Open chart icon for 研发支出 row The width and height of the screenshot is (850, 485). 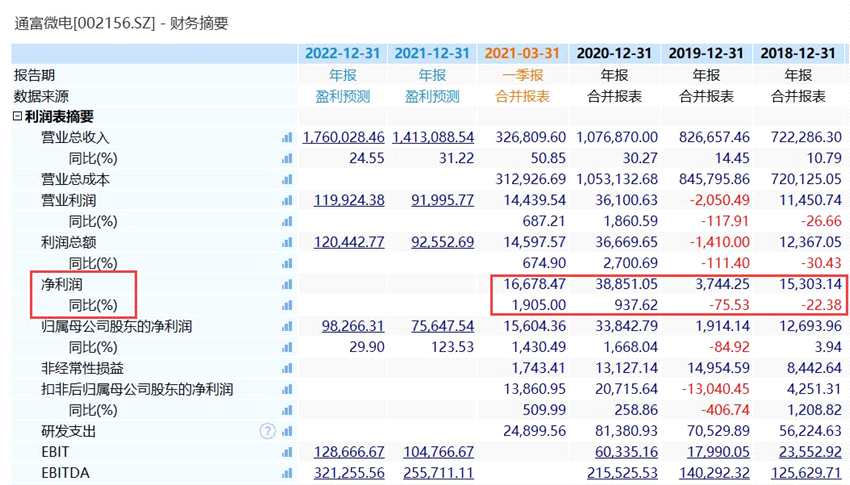tap(287, 431)
